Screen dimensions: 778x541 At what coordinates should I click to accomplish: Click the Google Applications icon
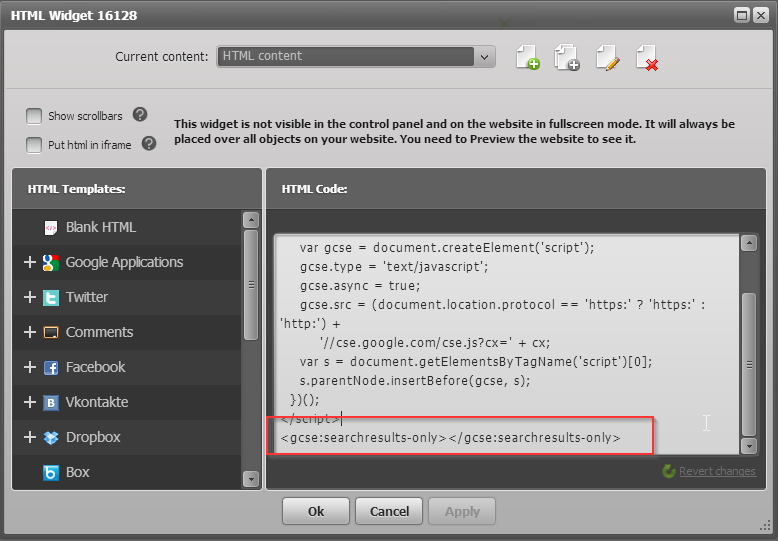[51, 262]
